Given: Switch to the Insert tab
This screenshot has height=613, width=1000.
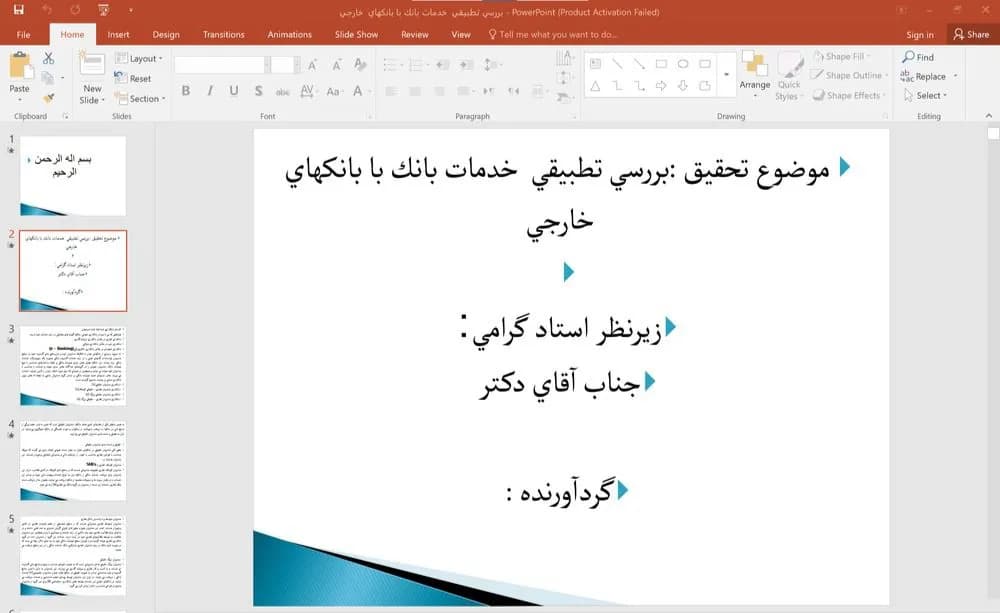Looking at the screenshot, I should (118, 34).
